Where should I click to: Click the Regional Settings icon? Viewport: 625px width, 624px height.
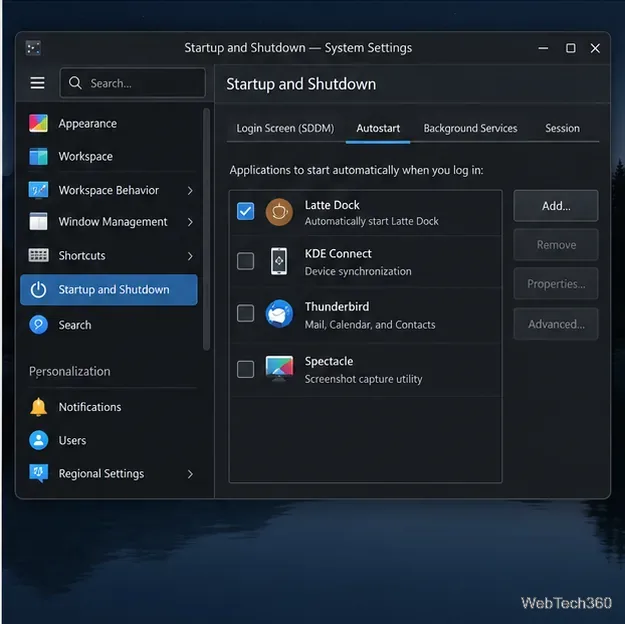click(38, 473)
